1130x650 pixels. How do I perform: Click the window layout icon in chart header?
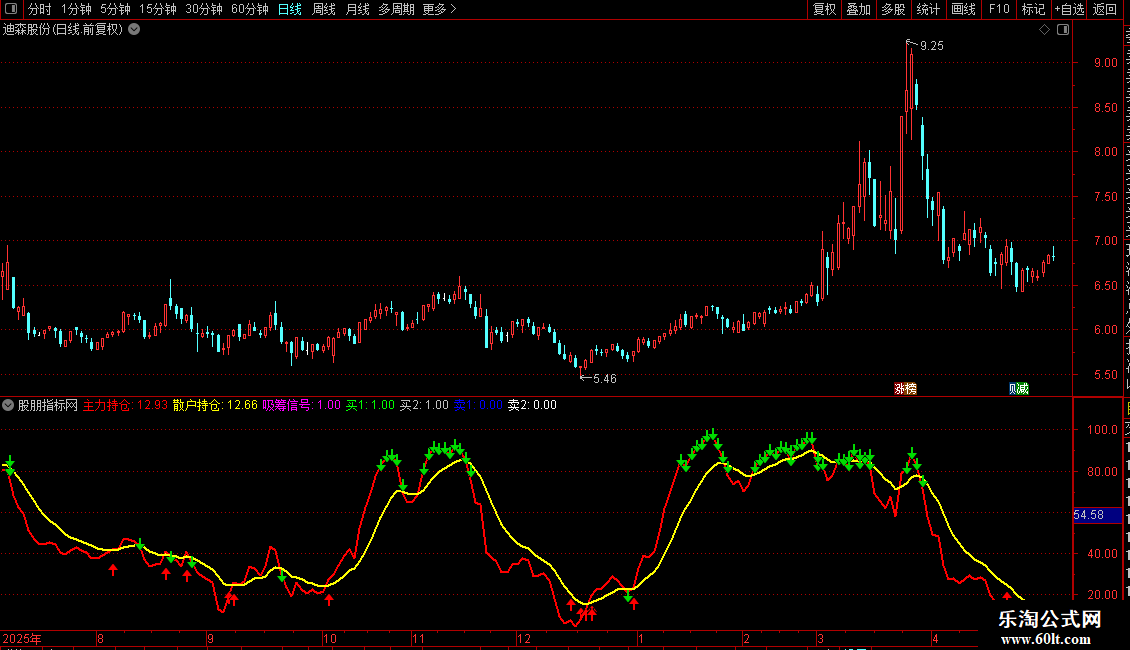point(1063,30)
